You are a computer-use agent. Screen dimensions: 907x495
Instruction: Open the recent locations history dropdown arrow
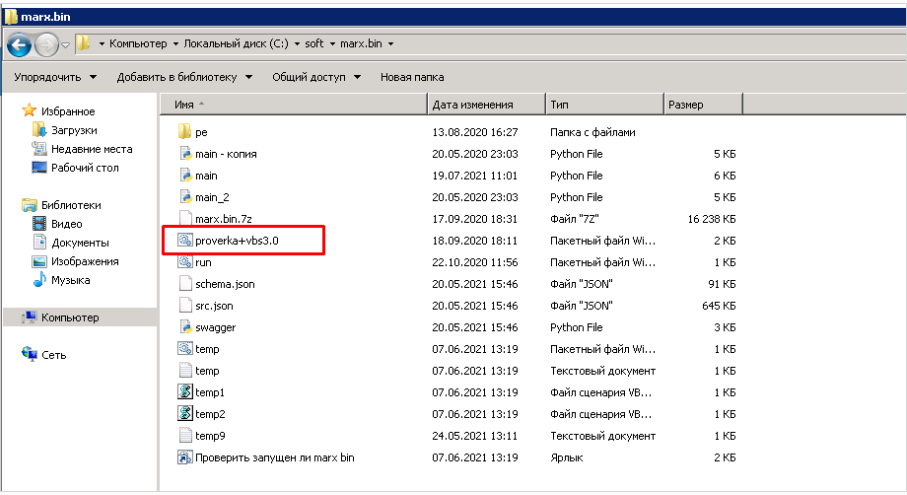pos(65,45)
